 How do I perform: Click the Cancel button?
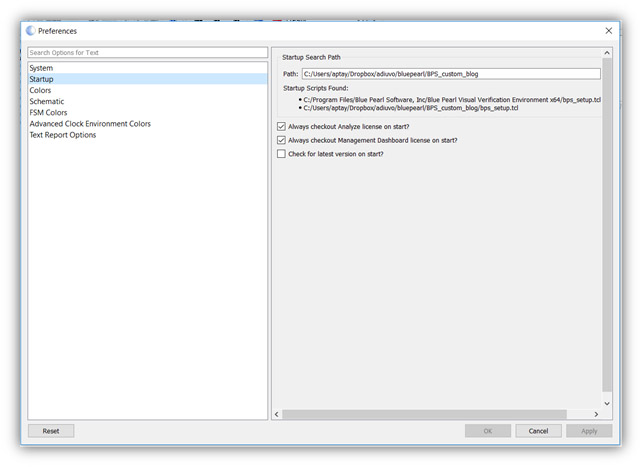pos(538,431)
